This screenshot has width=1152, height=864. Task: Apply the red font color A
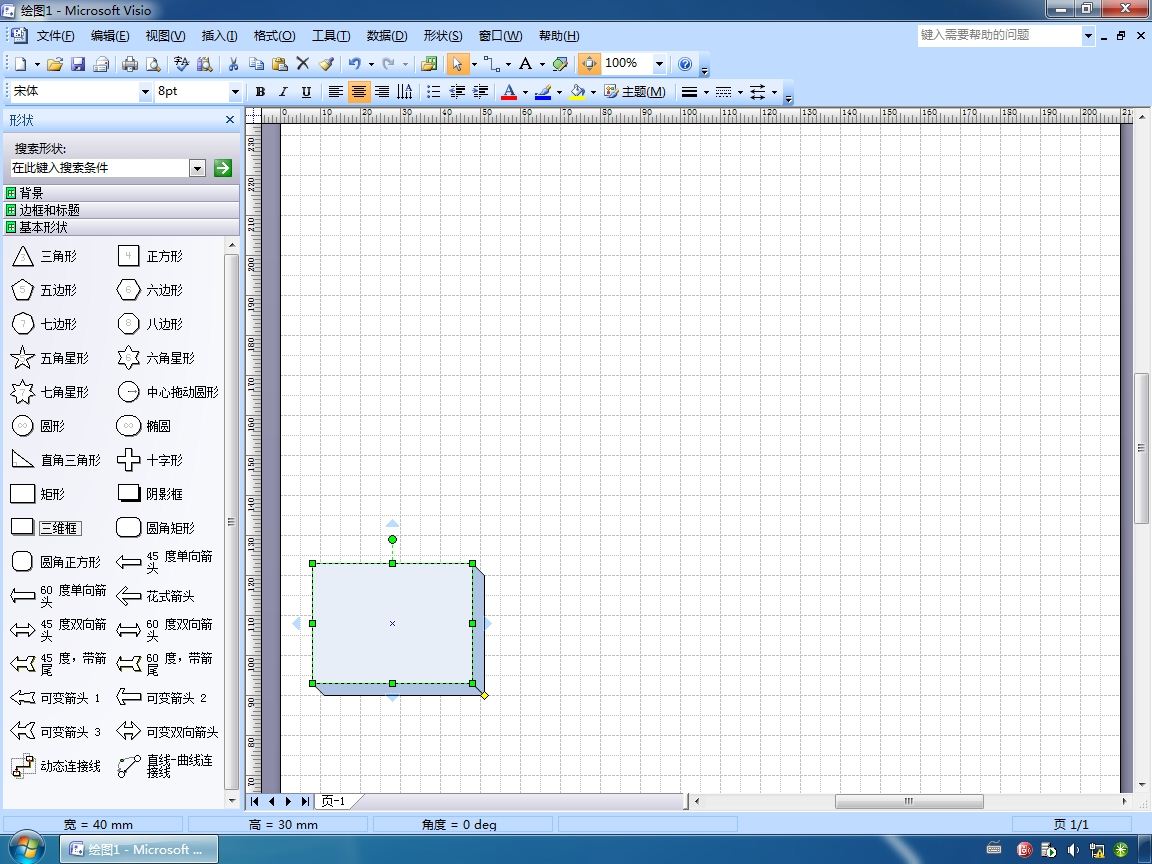coord(508,92)
